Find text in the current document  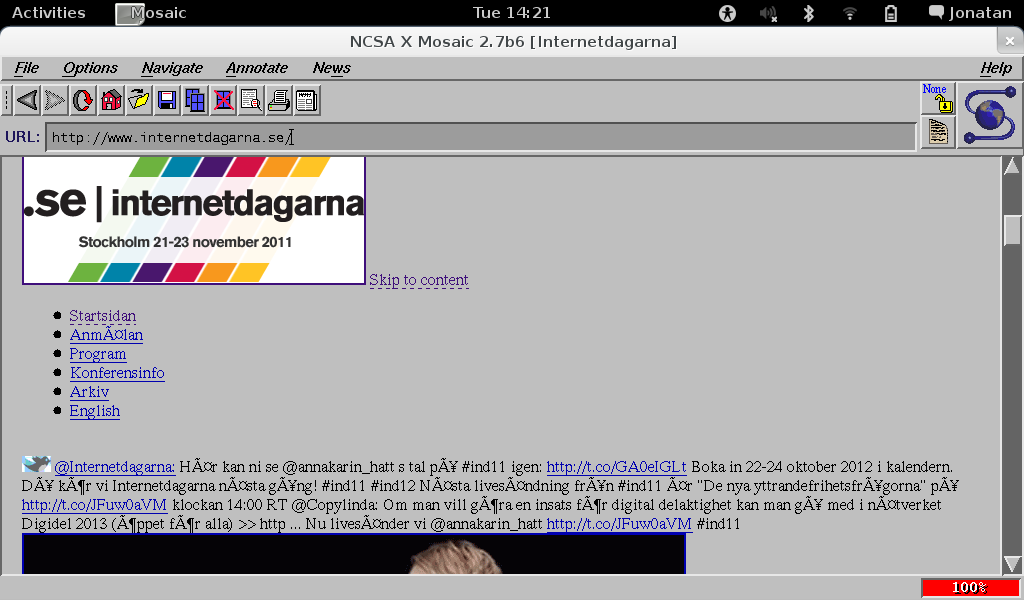251,101
